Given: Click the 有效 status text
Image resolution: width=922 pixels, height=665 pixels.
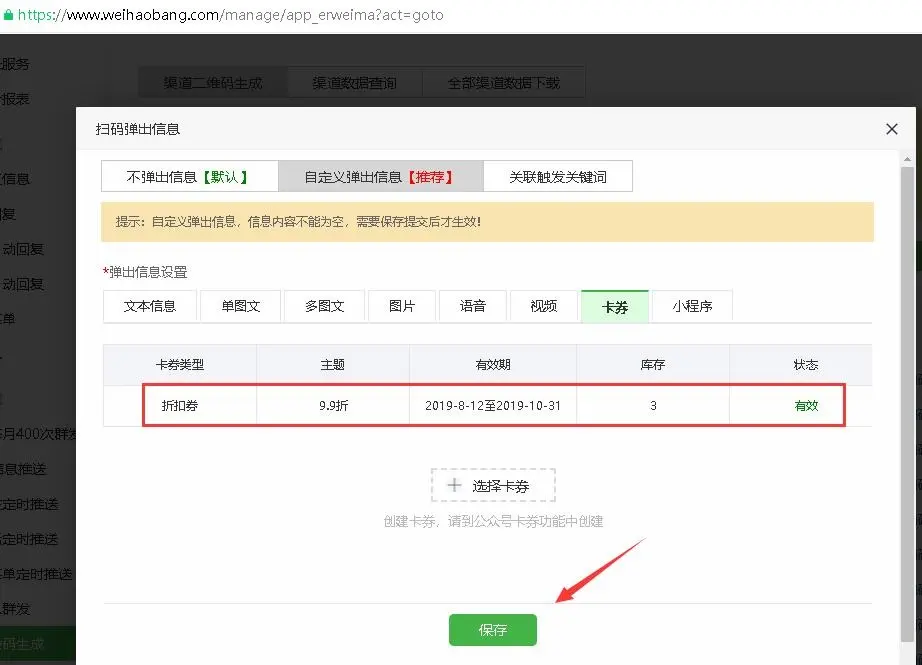Looking at the screenshot, I should [806, 405].
